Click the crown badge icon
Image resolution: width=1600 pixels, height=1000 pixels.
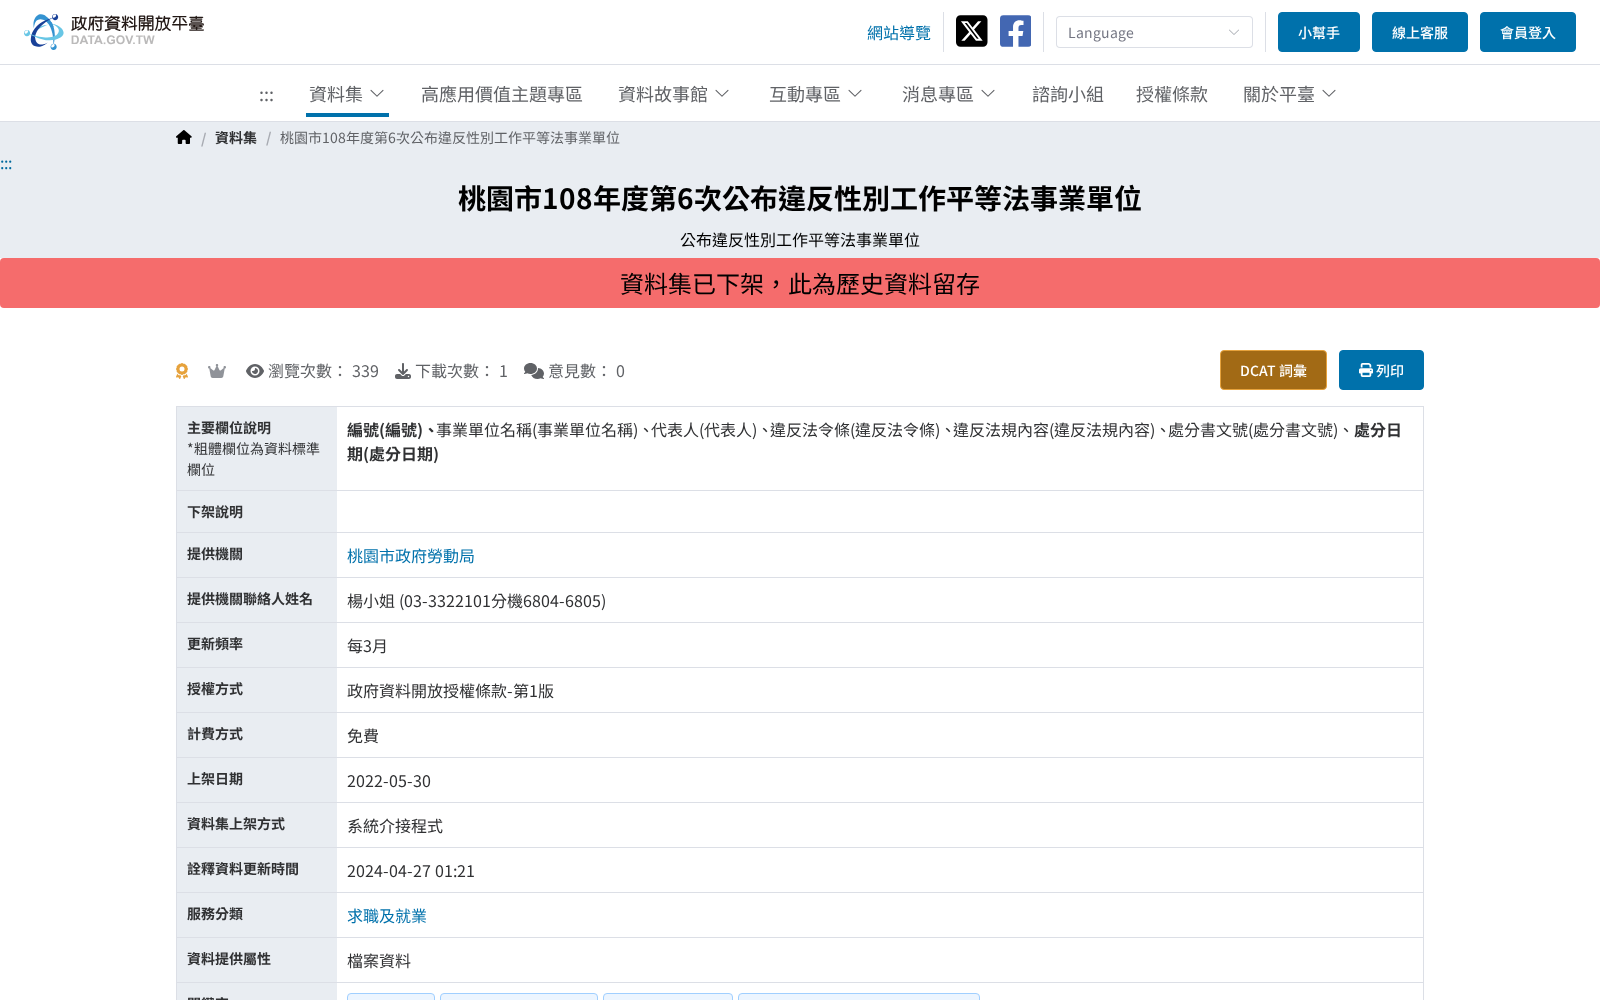[x=217, y=371]
